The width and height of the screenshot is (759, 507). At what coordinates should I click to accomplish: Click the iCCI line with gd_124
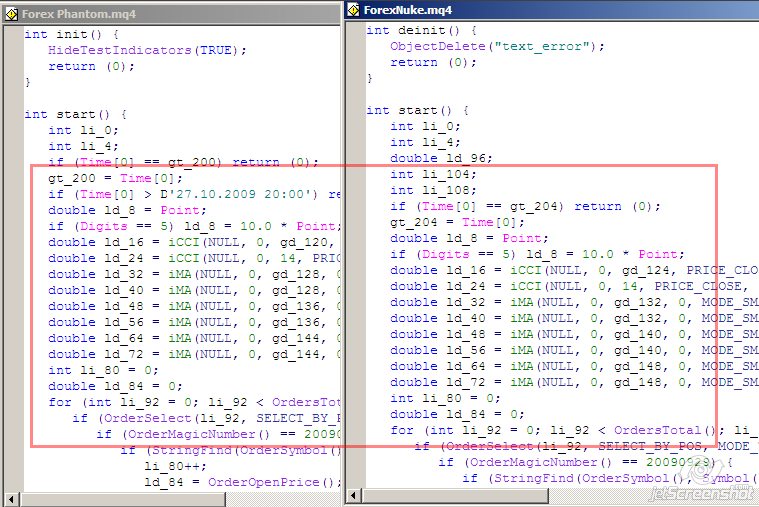[x=575, y=270]
